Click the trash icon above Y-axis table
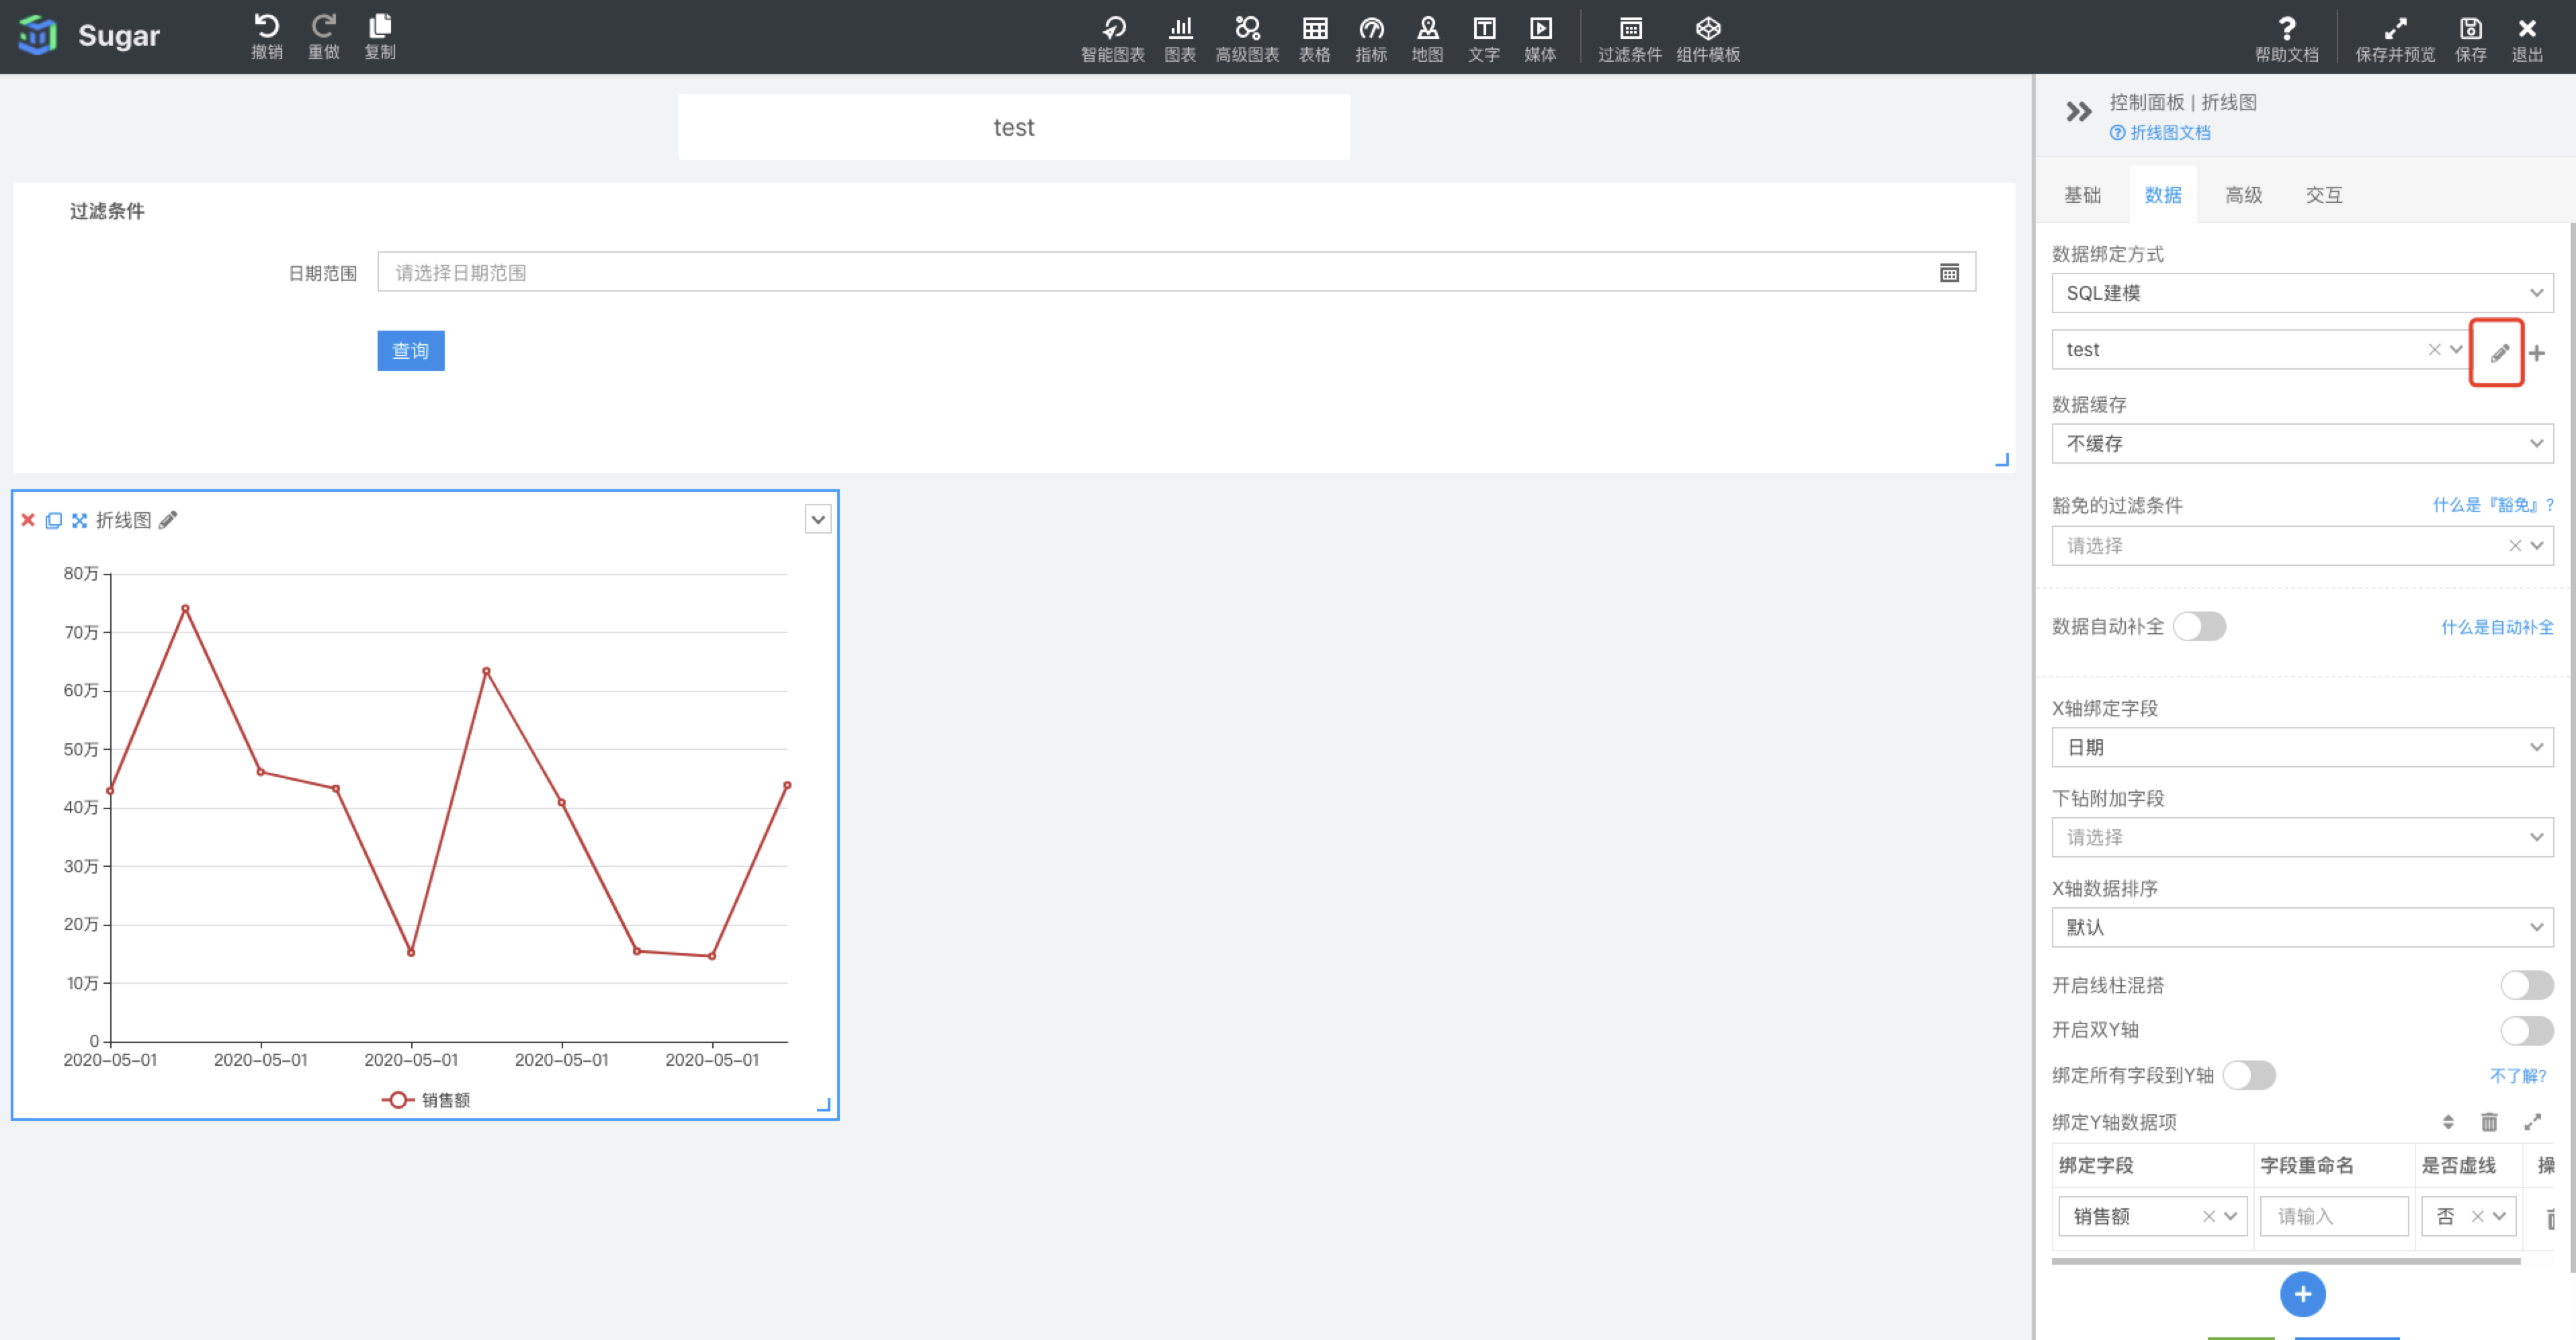The width and height of the screenshot is (2576, 1340). point(2489,1122)
